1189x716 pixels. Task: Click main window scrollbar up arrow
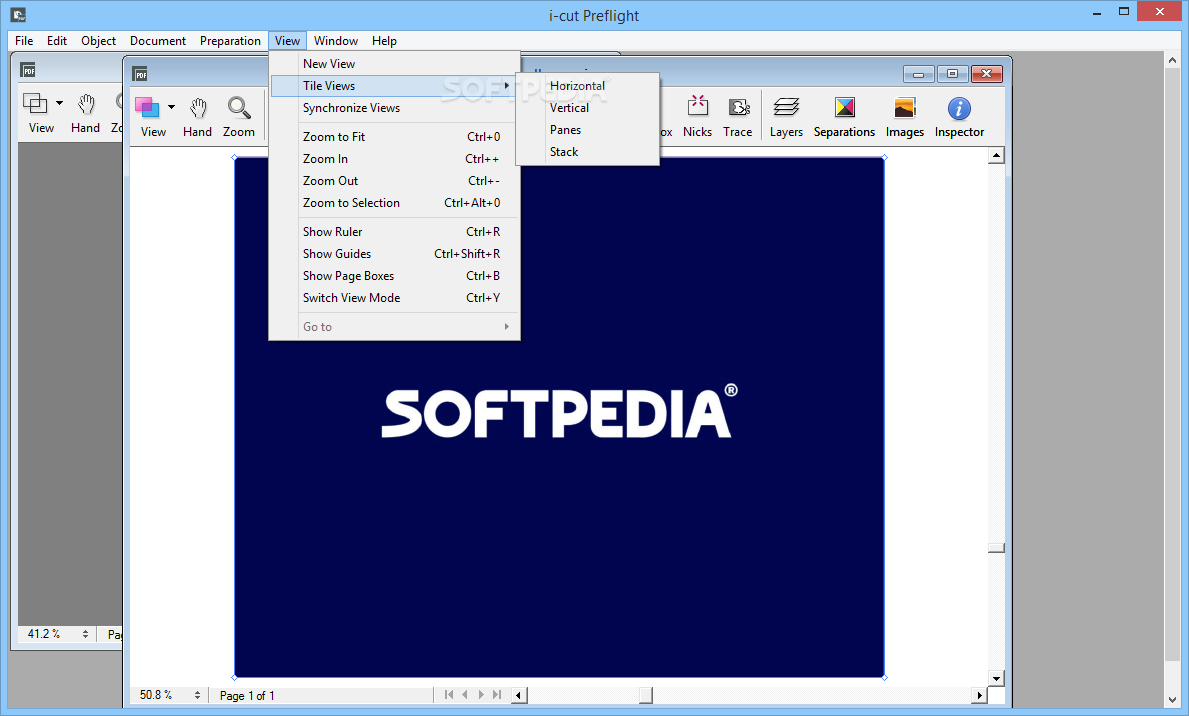(x=1173, y=60)
